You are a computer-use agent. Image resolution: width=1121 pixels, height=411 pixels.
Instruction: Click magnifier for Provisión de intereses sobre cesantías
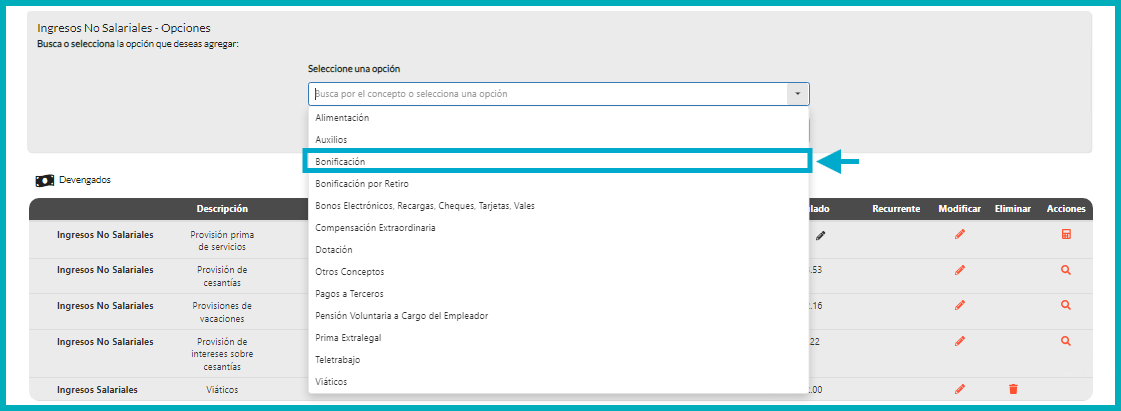(x=1066, y=341)
